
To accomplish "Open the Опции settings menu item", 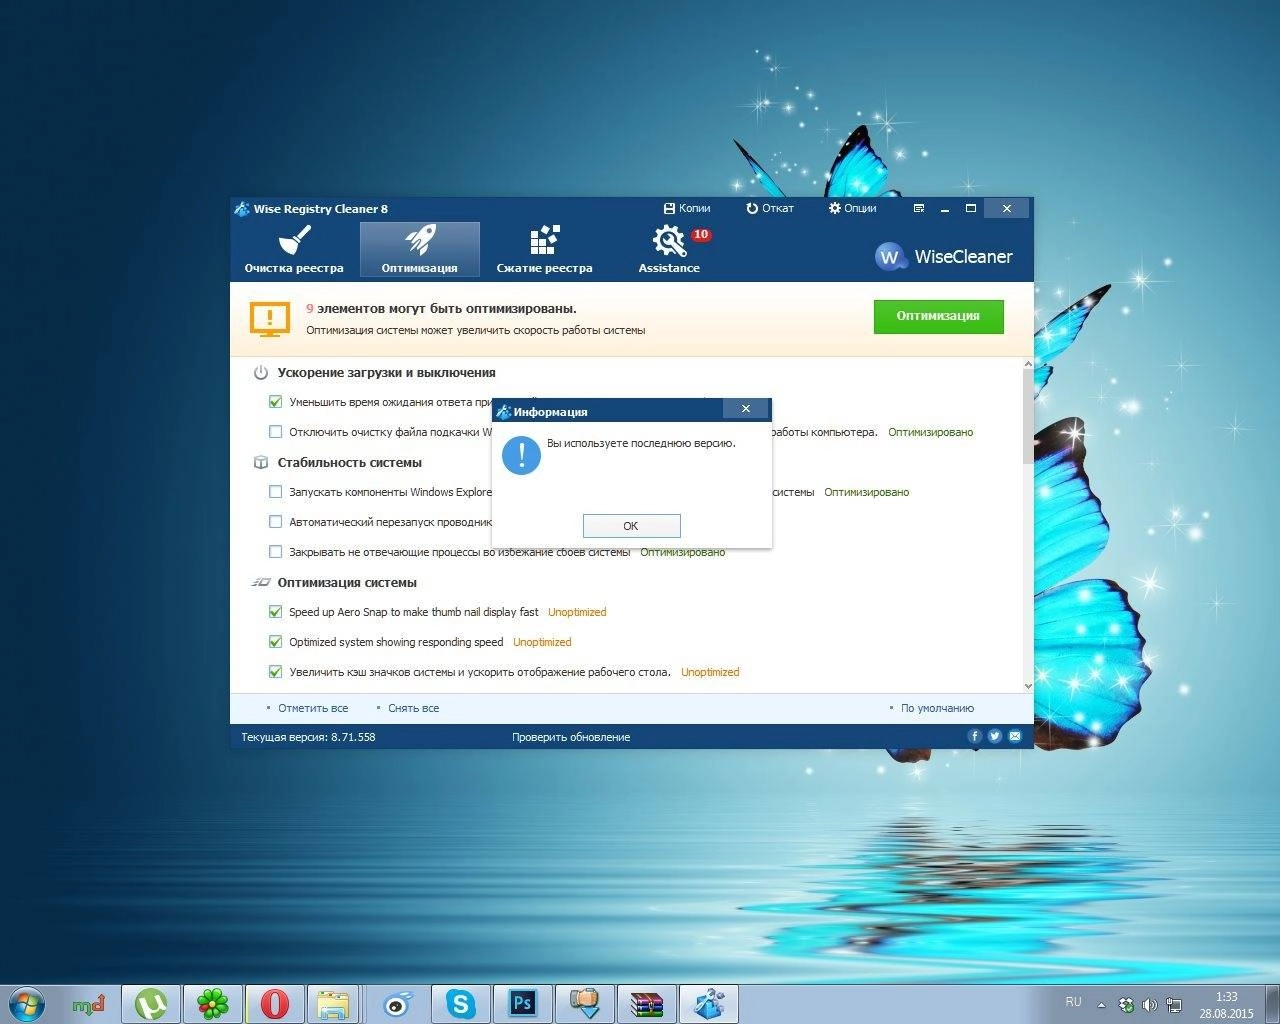I will (852, 208).
